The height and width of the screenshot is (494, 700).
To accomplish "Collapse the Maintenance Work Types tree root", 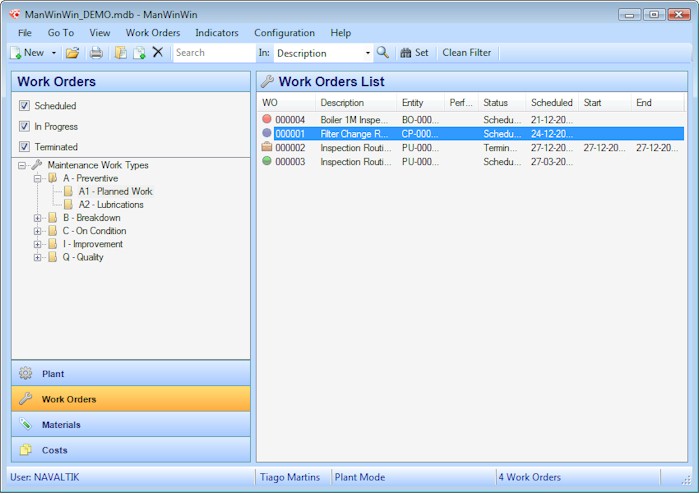I will 21,166.
